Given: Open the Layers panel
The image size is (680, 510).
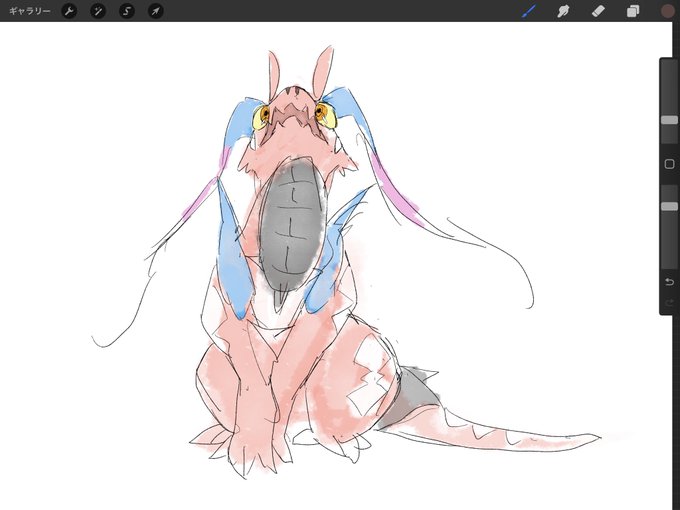Looking at the screenshot, I should tap(633, 11).
